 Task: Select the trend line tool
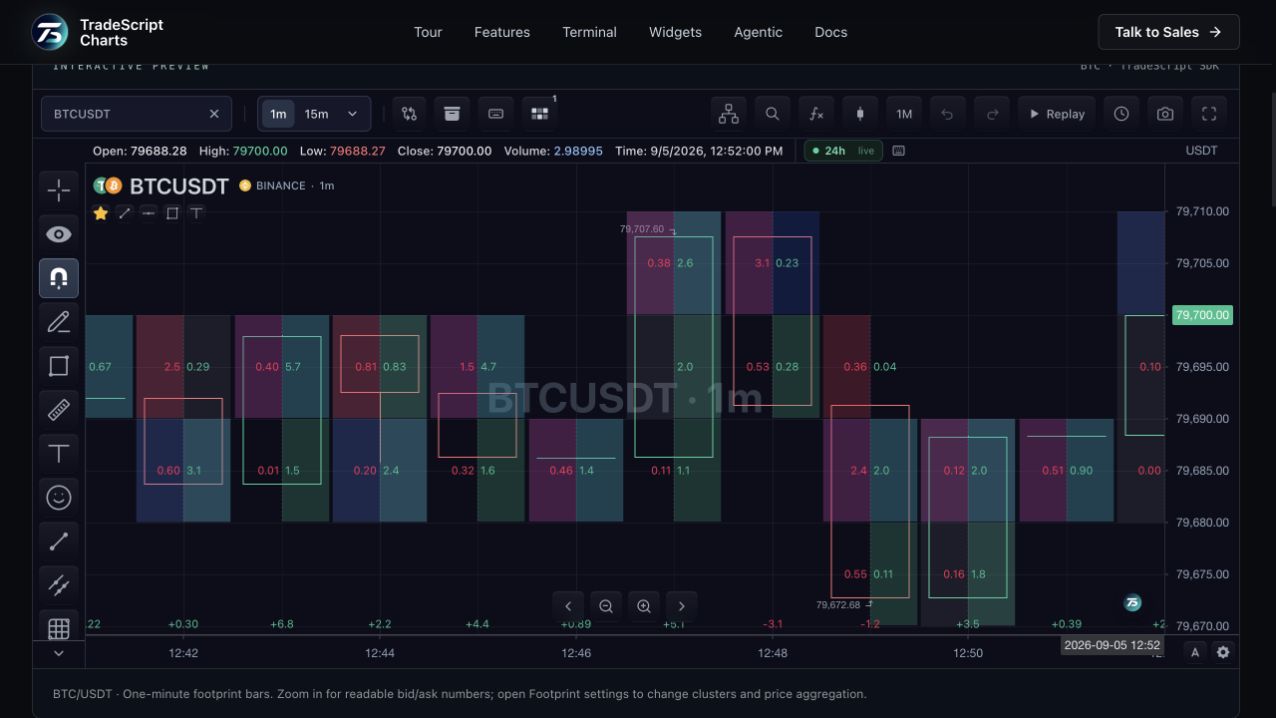59,541
